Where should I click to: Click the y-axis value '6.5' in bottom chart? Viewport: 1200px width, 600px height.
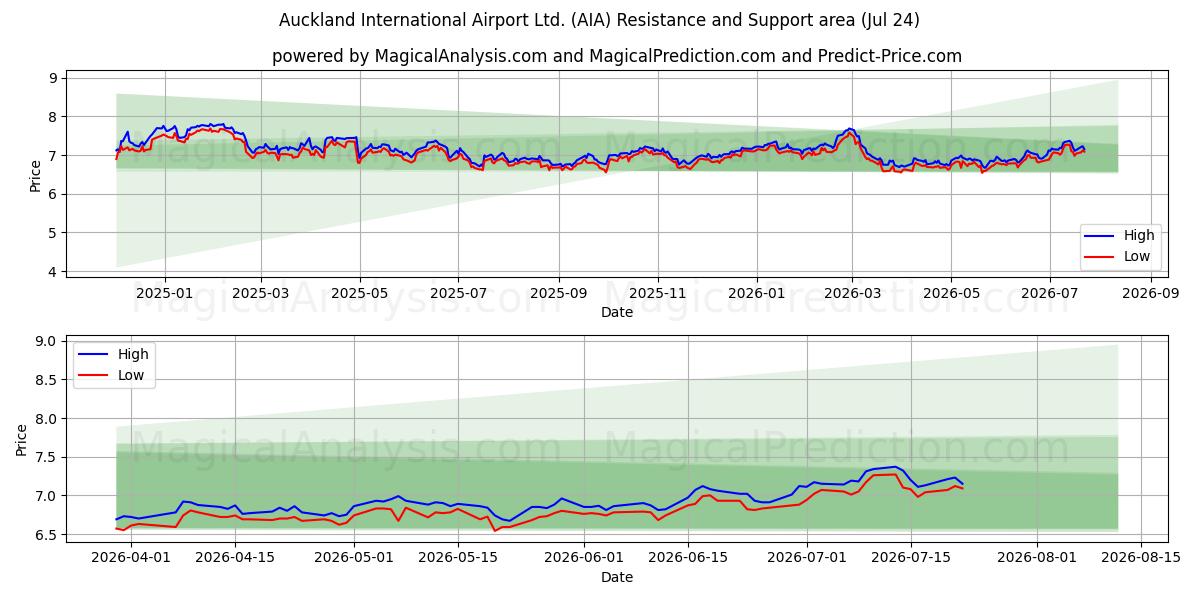[48, 535]
